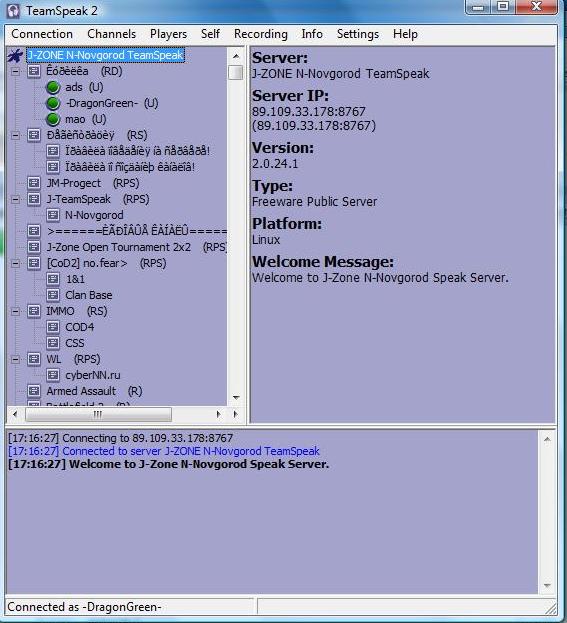Viewport: 567px width, 623px height.
Task: Click channel icon of JM-Progect
Action: (x=34, y=183)
